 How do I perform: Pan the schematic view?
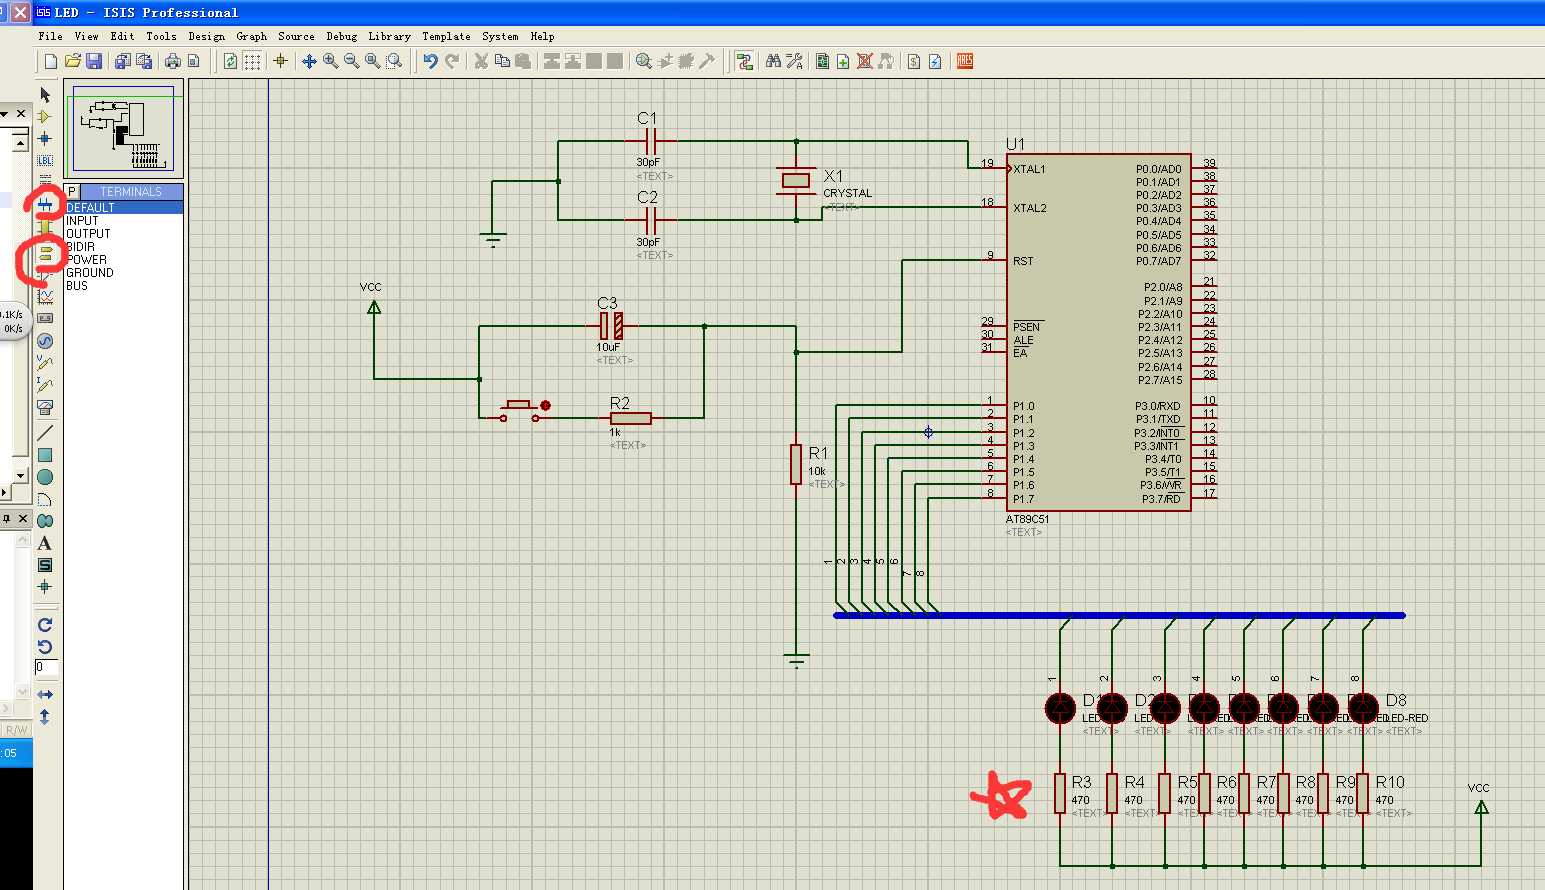point(309,61)
